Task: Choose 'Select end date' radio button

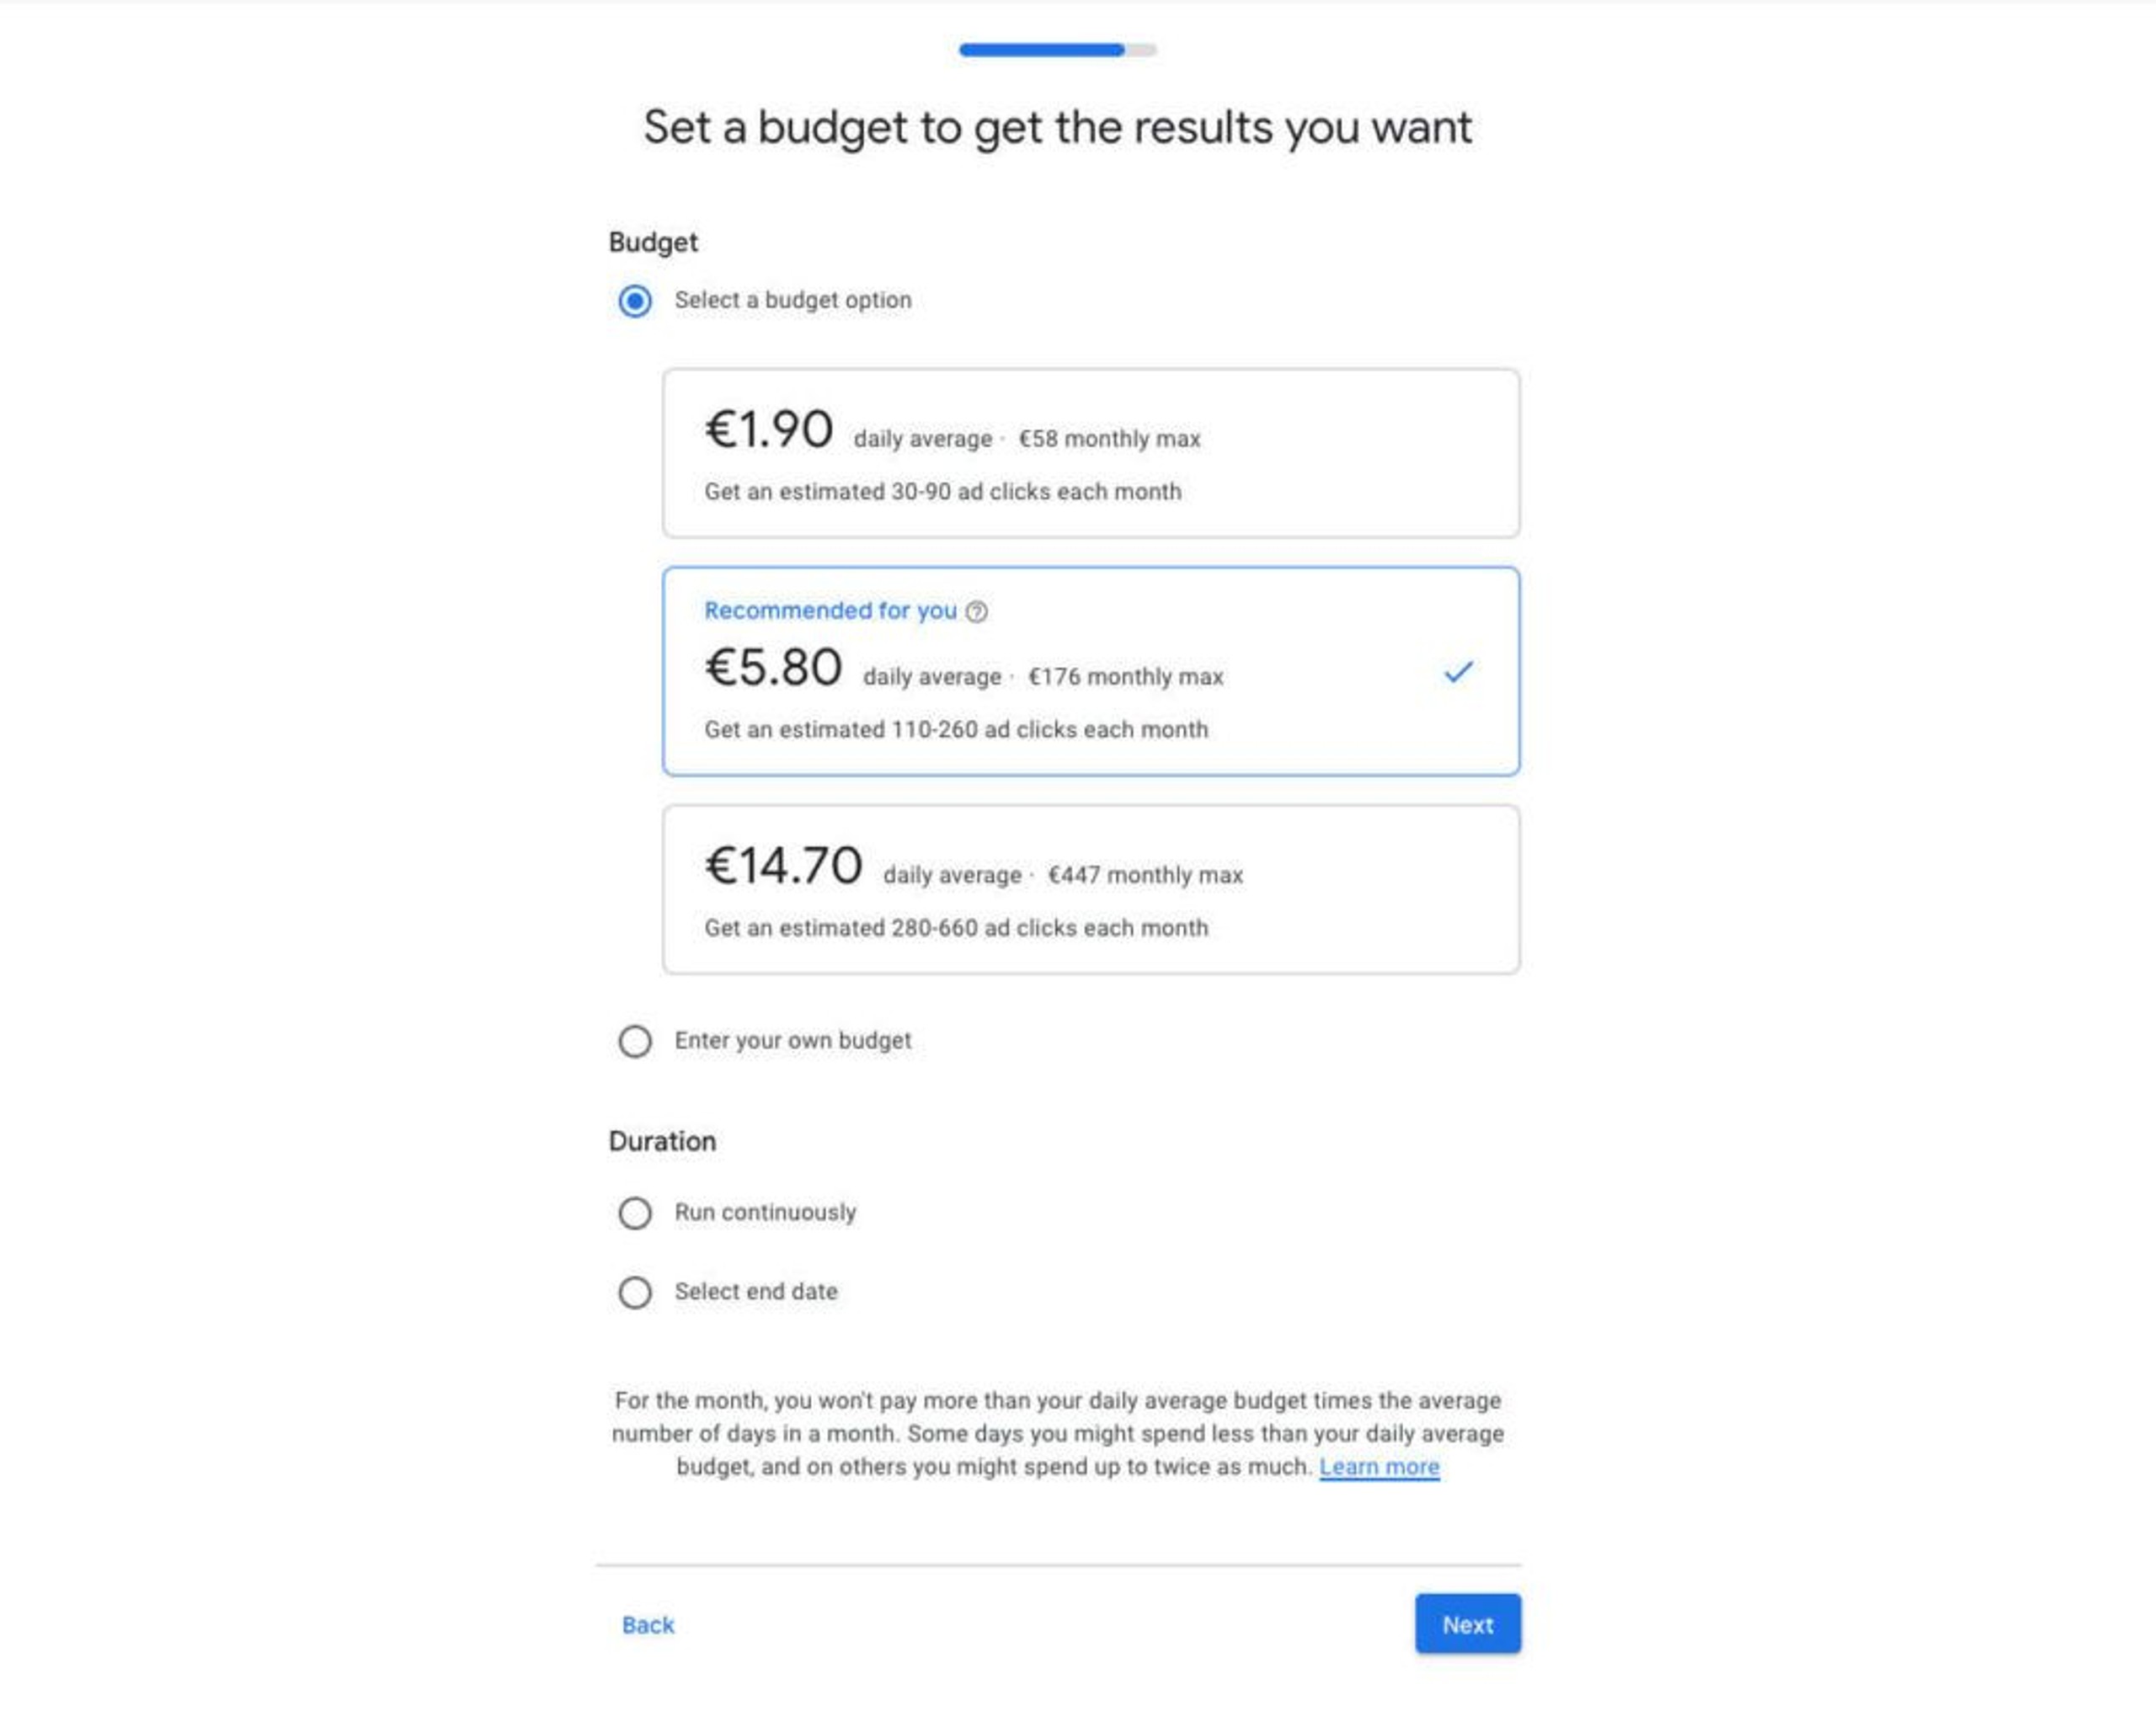Action: [635, 1292]
